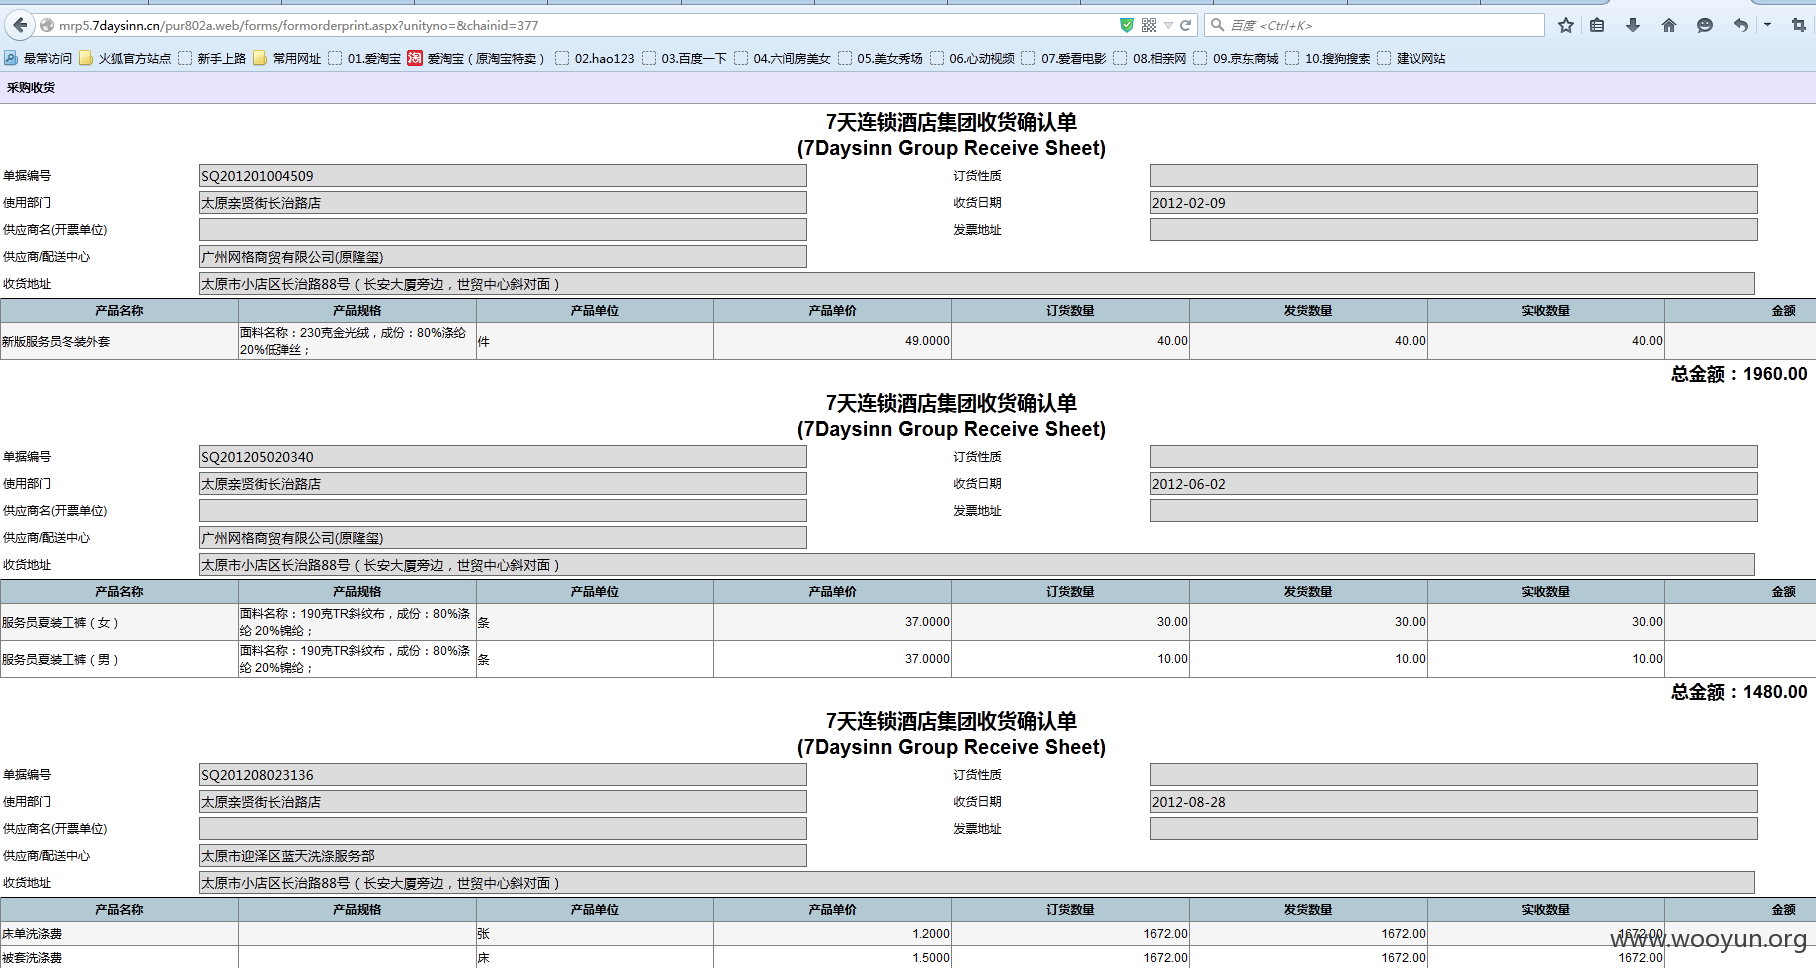Viewport: 1816px width, 968px height.
Task: Select the SQ201201004509 order number field
Action: coord(502,176)
